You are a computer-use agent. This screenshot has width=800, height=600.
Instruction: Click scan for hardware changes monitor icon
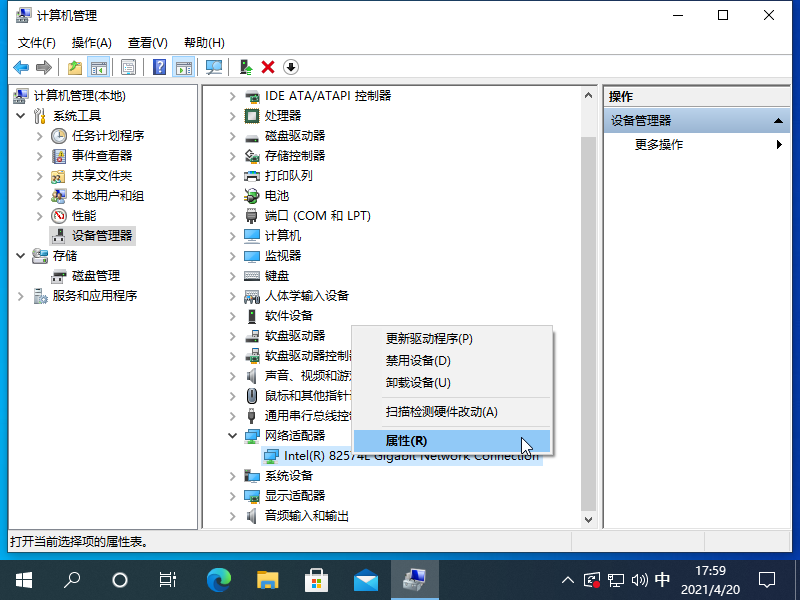click(213, 67)
